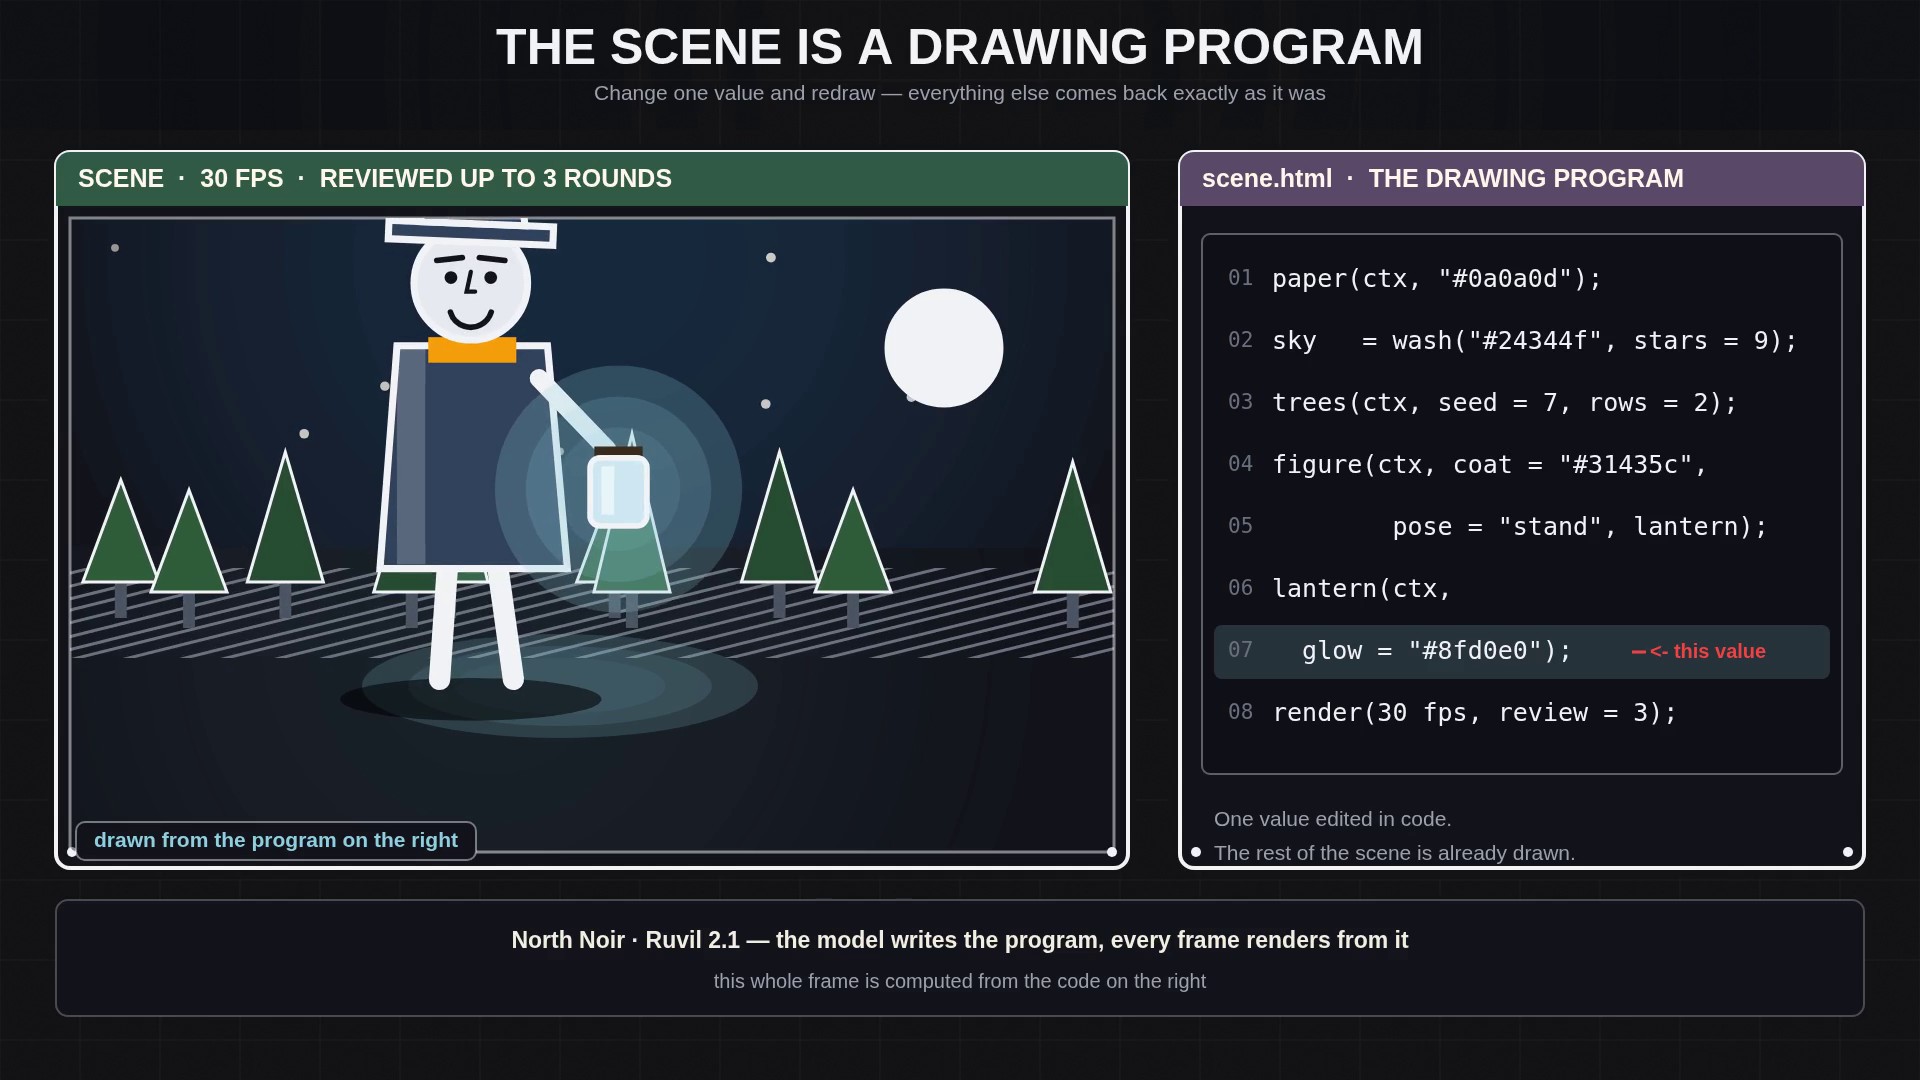Click the orange scarf on the figure
Image resolution: width=1920 pixels, height=1080 pixels.
tap(472, 349)
